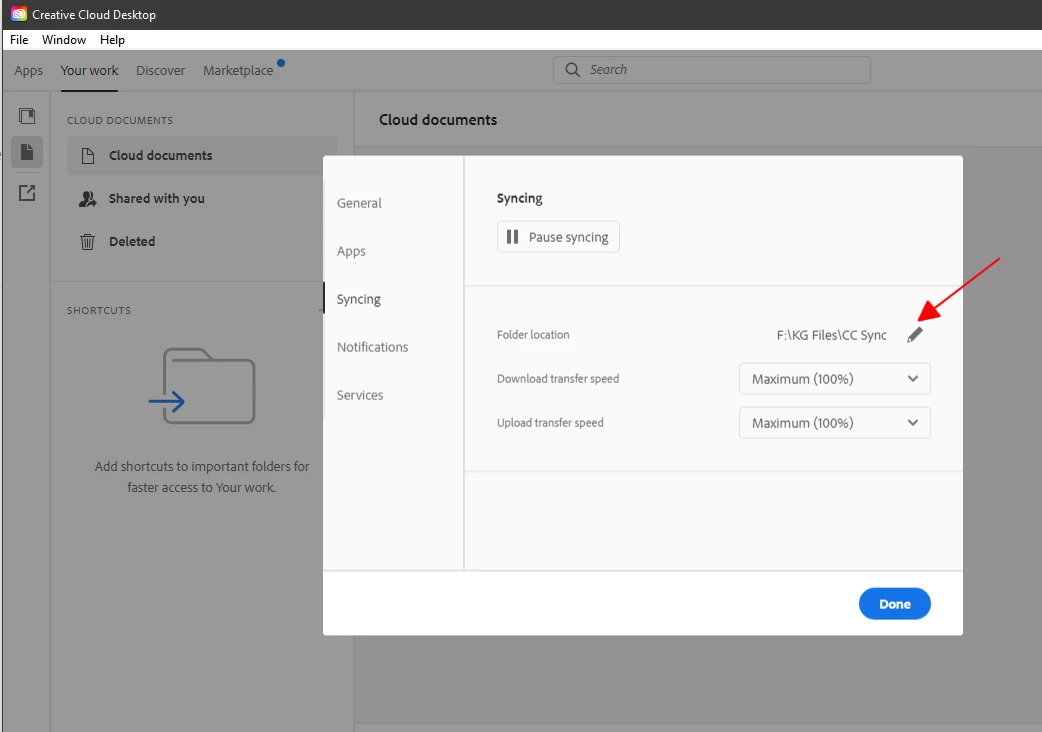This screenshot has width=1042, height=732.
Task: Select Notifications in preferences sidebar
Action: (x=372, y=347)
